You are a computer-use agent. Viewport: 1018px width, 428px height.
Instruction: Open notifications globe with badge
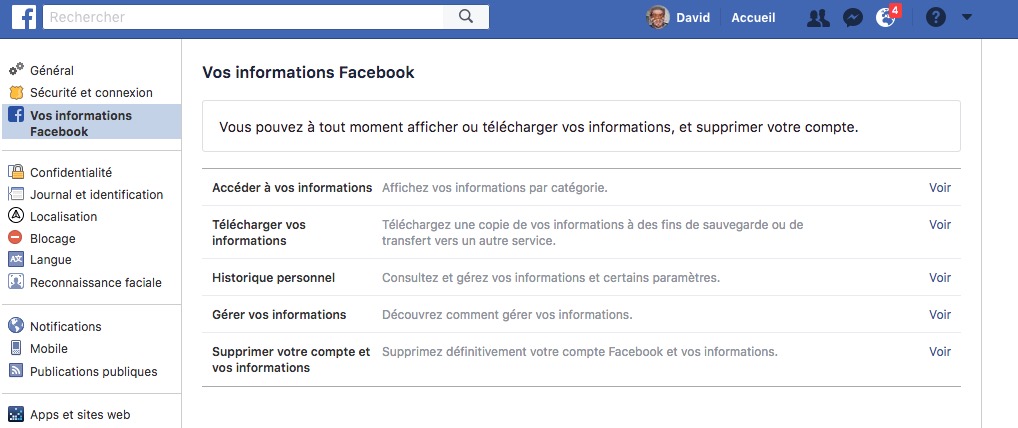pos(887,16)
